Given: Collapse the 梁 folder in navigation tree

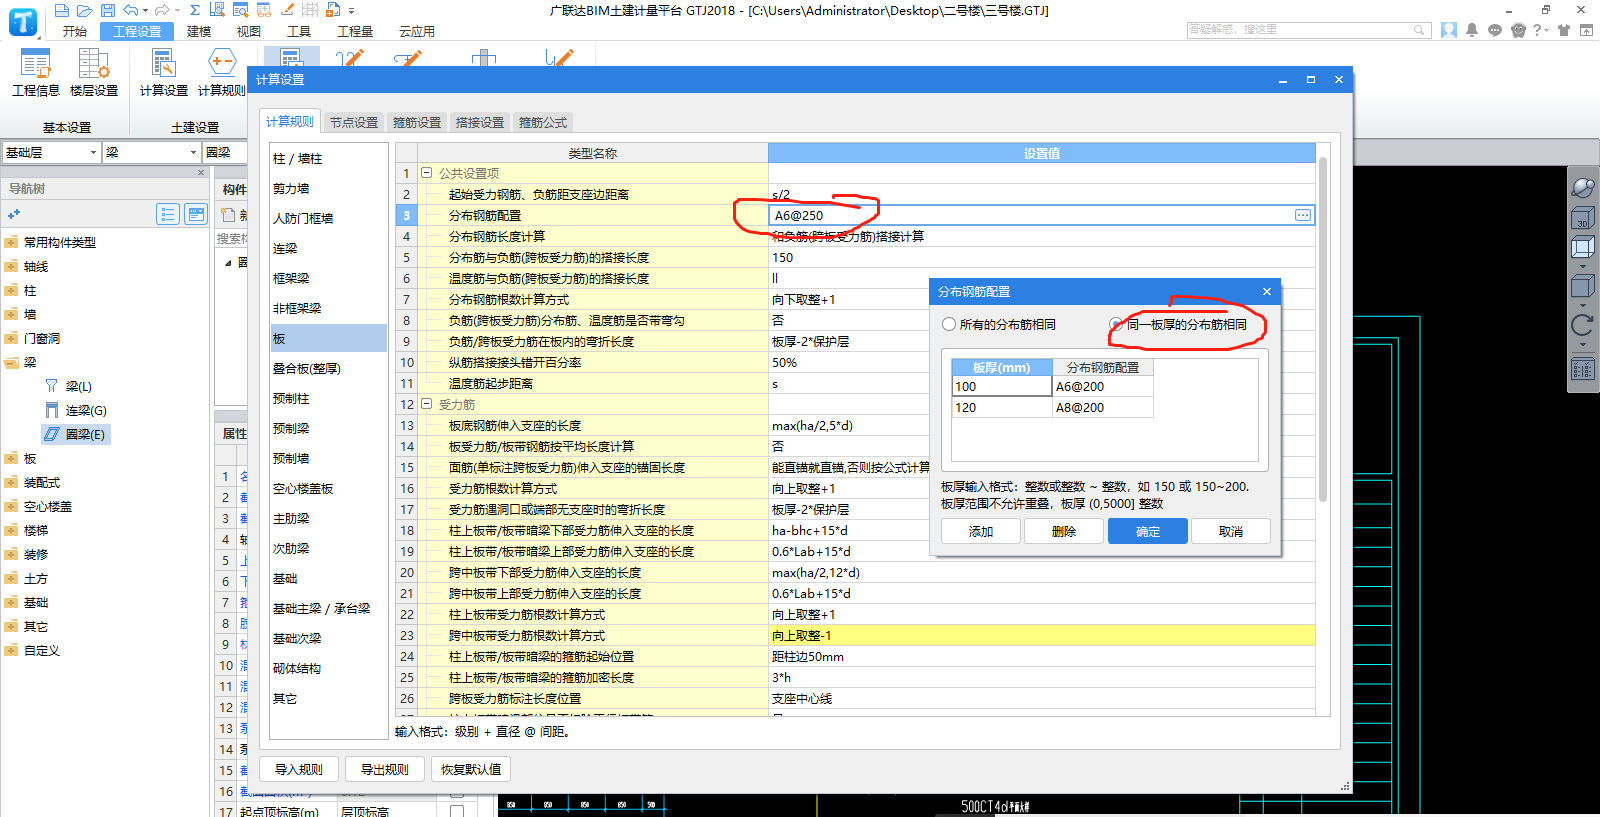Looking at the screenshot, I should (12, 362).
